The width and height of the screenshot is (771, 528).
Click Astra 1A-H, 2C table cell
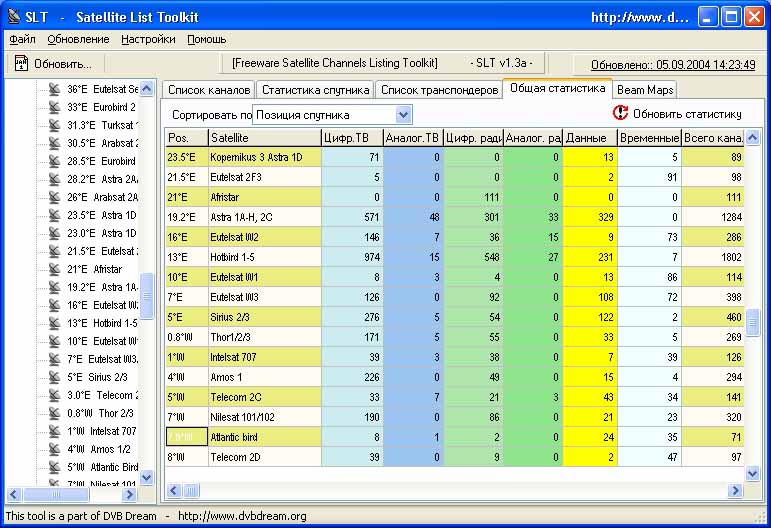pyautogui.click(x=265, y=217)
